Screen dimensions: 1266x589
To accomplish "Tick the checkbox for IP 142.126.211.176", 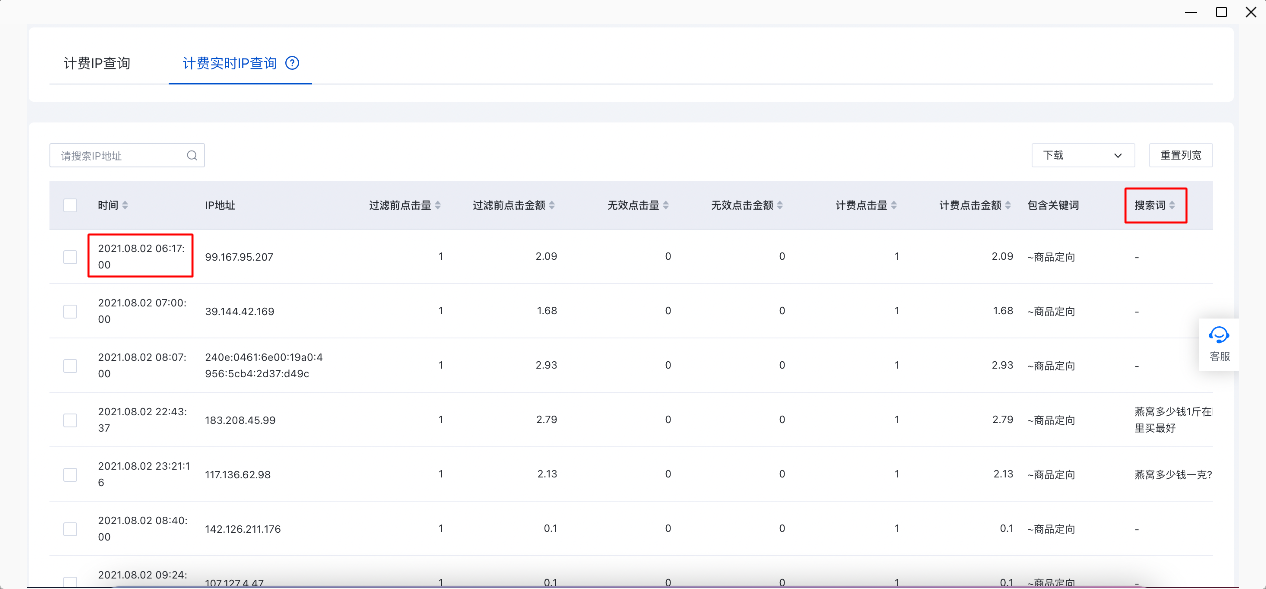I will (70, 529).
